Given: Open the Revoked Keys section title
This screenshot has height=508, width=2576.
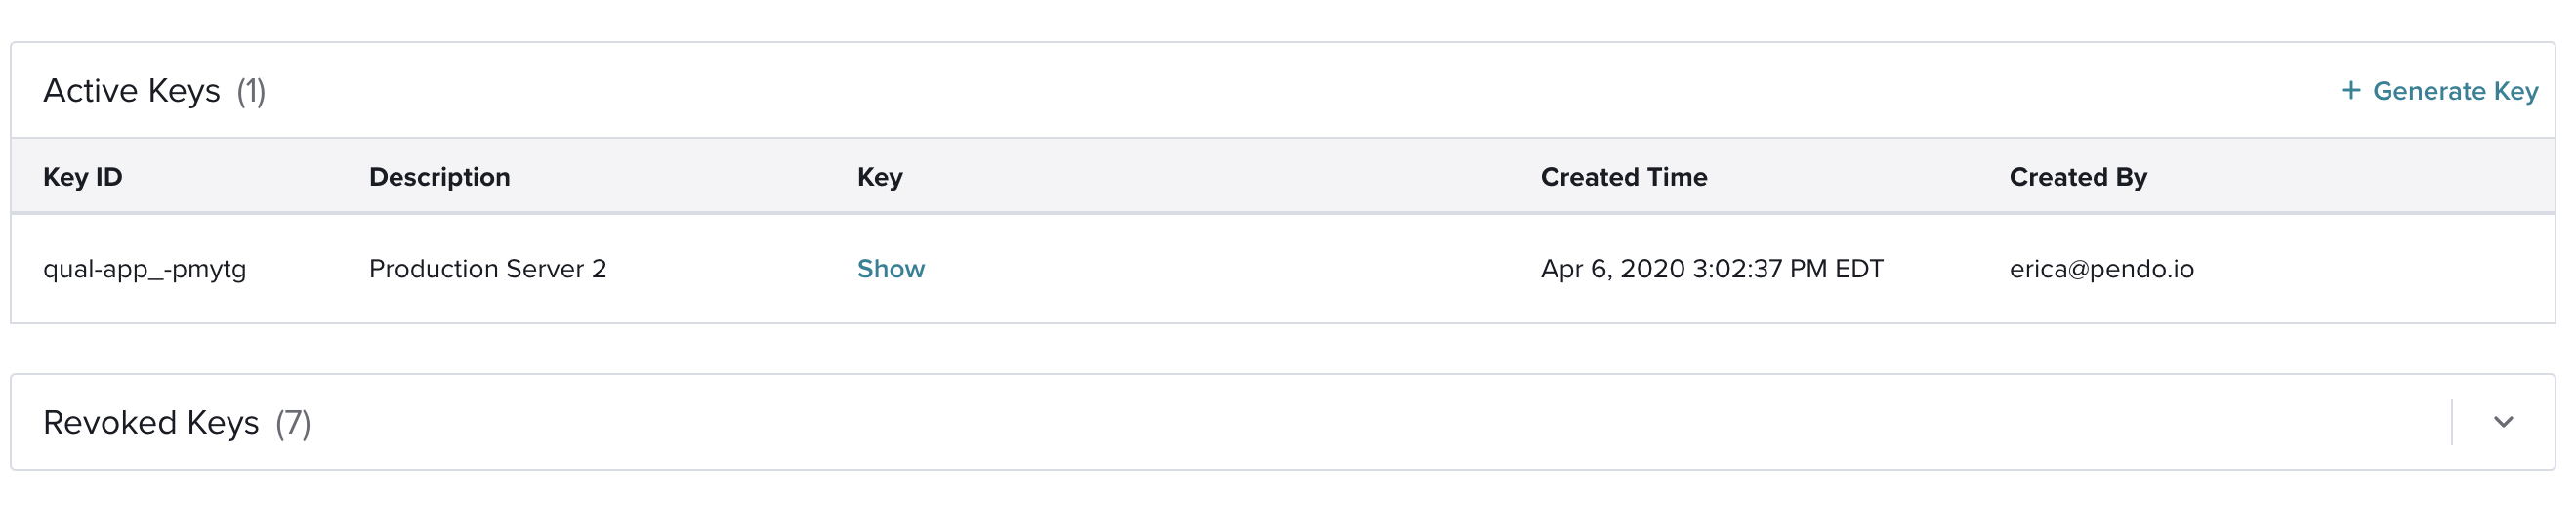Looking at the screenshot, I should click(x=151, y=422).
